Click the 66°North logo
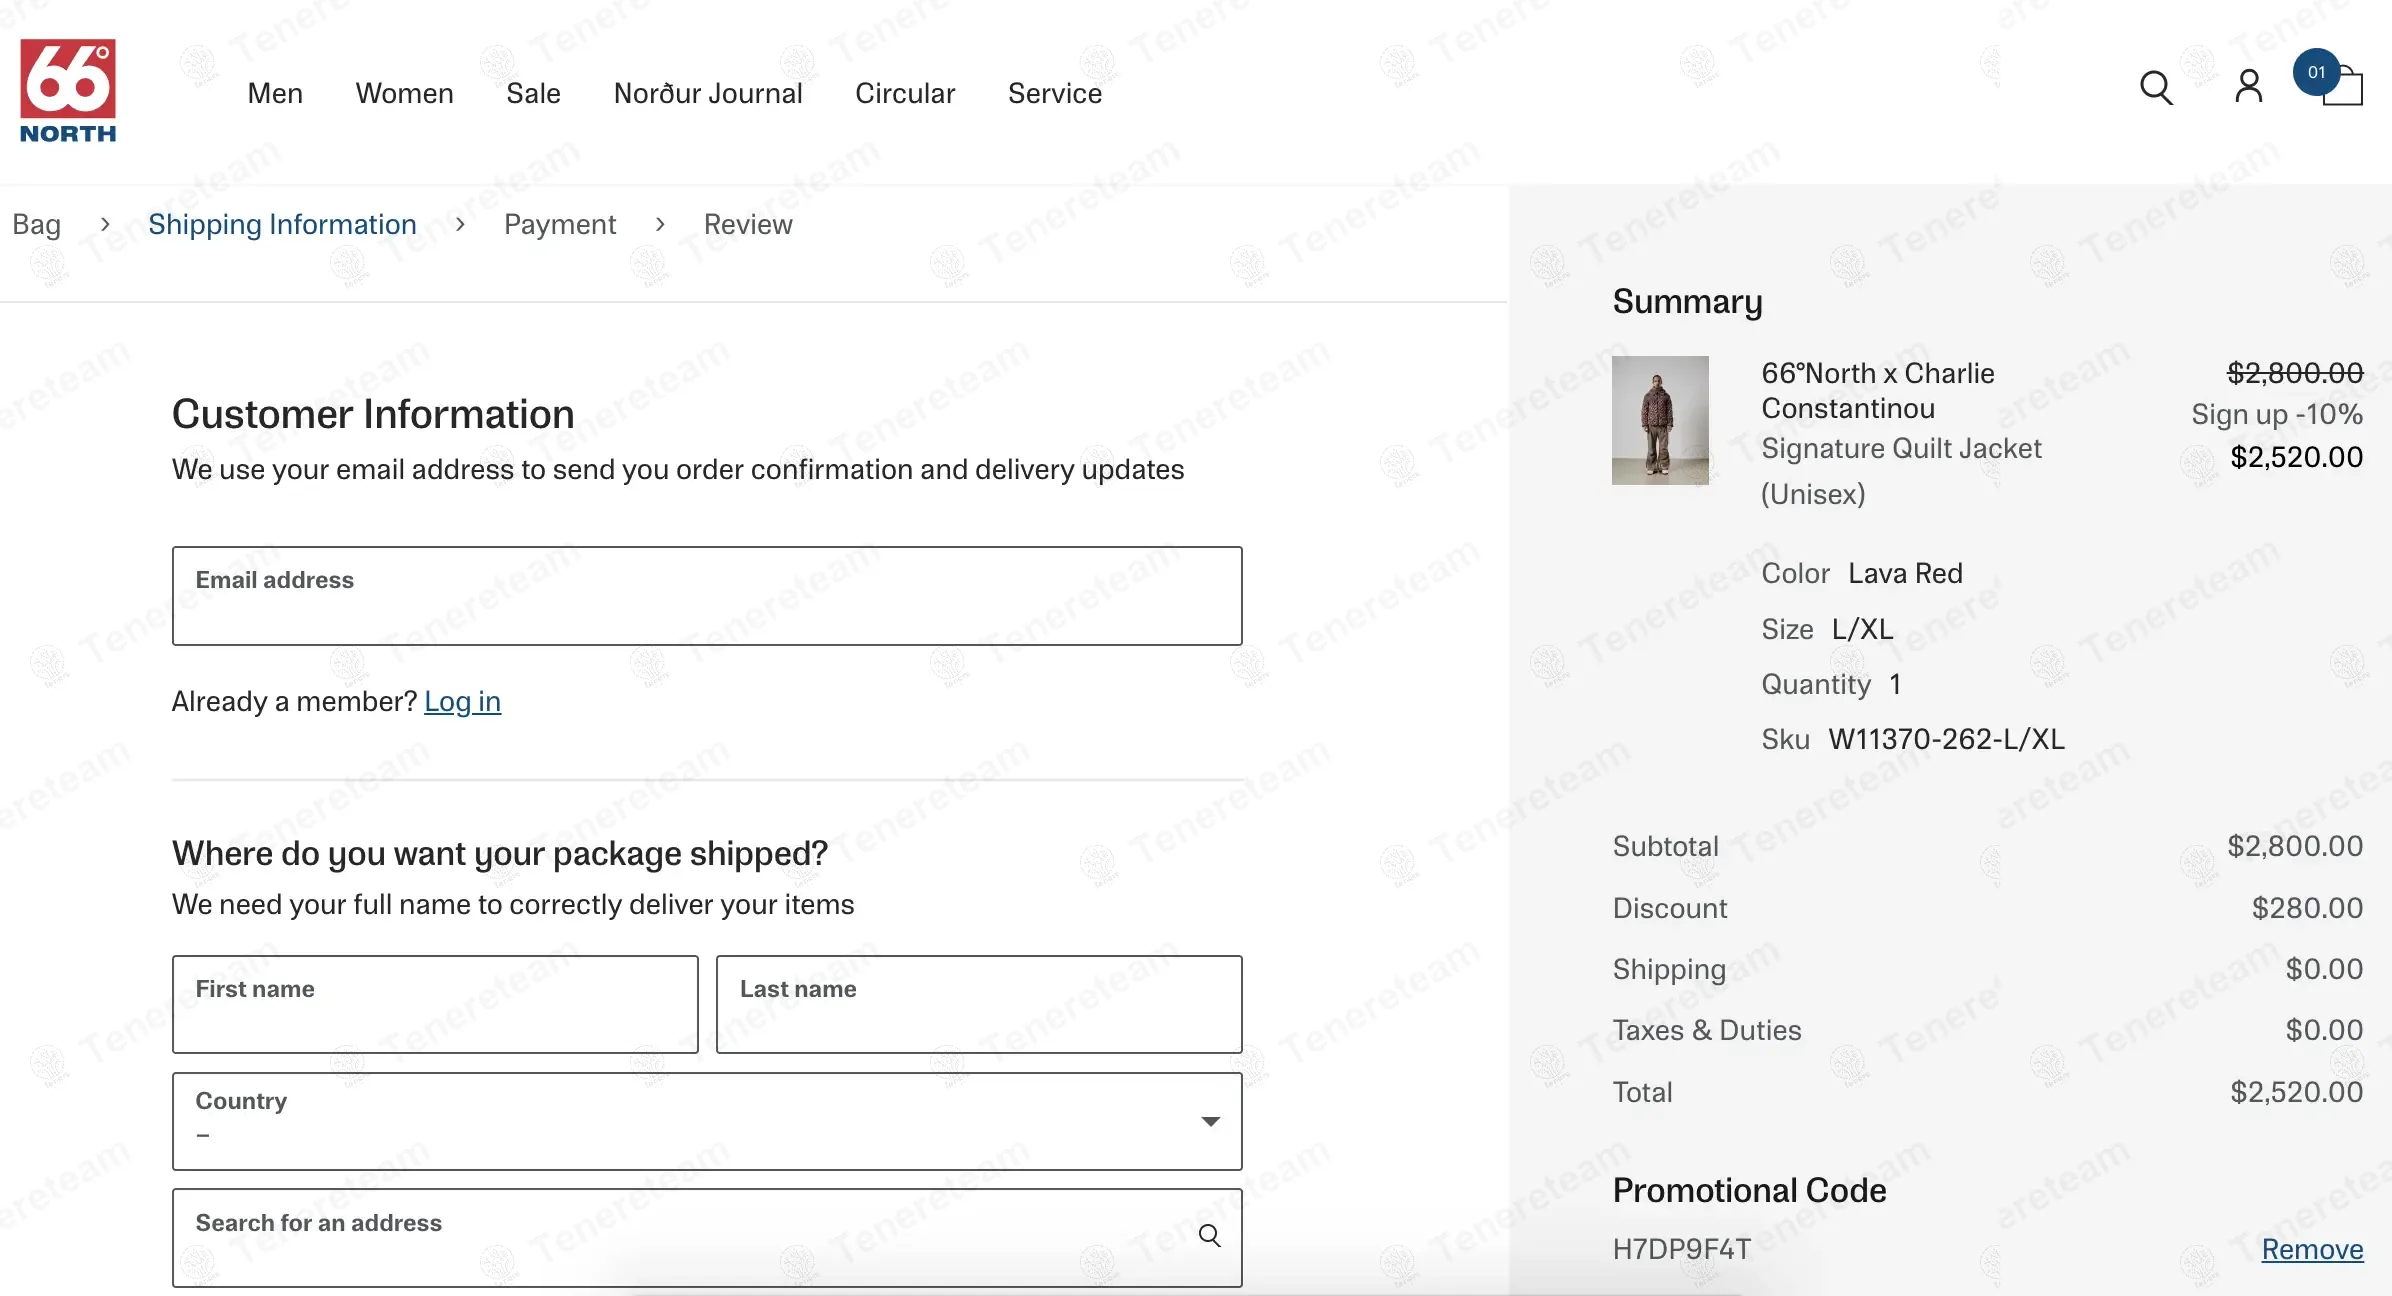 click(68, 91)
